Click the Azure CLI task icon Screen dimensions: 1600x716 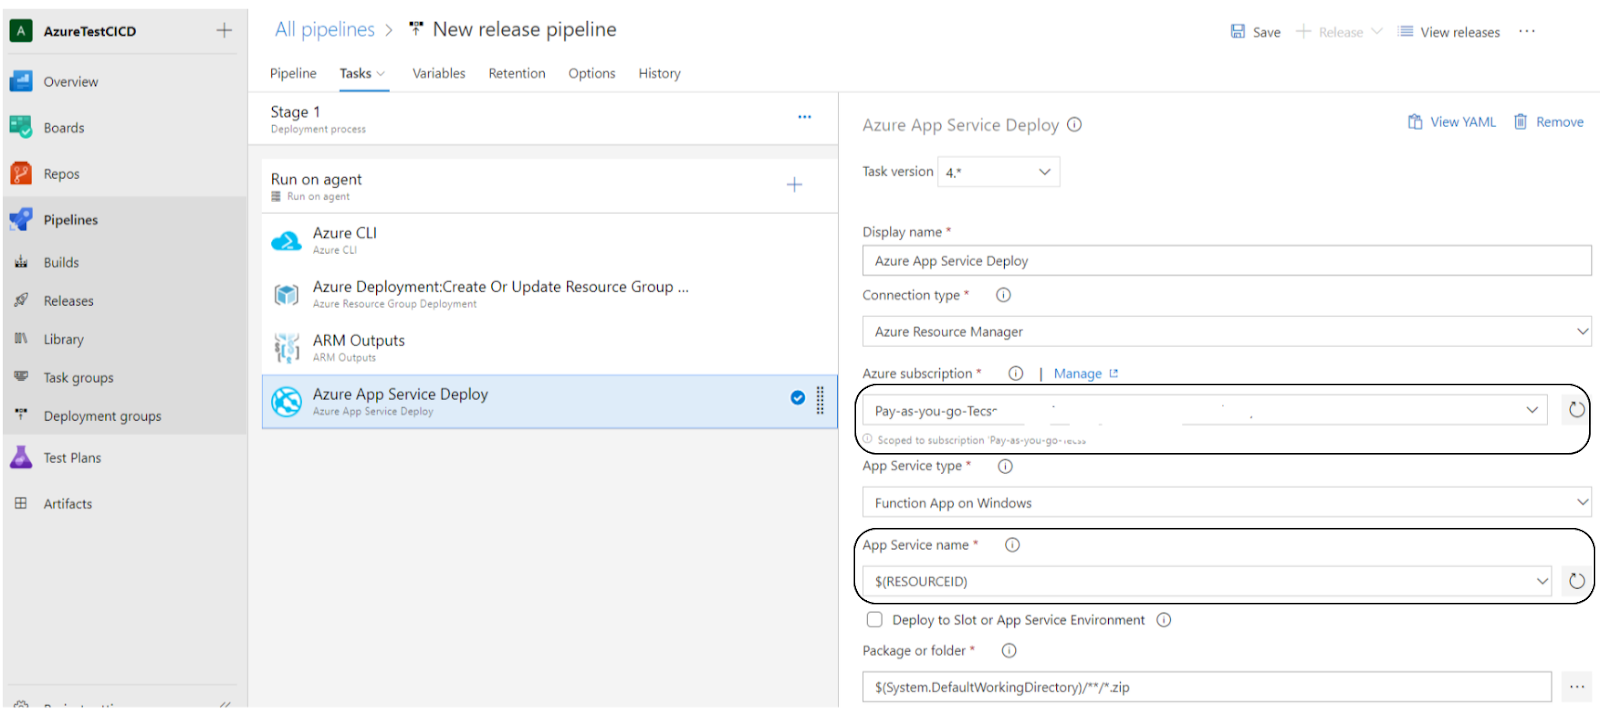click(287, 241)
